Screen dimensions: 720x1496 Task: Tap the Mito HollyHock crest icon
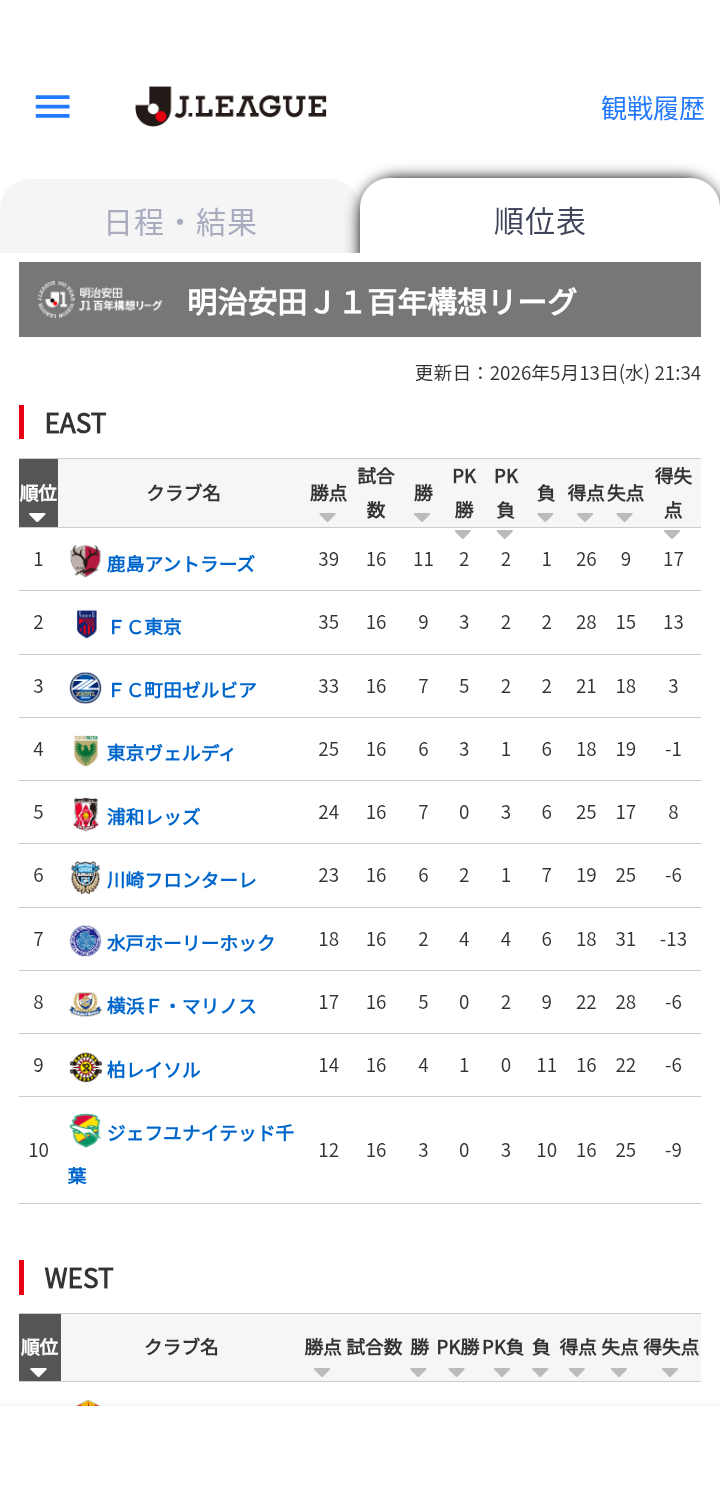85,941
